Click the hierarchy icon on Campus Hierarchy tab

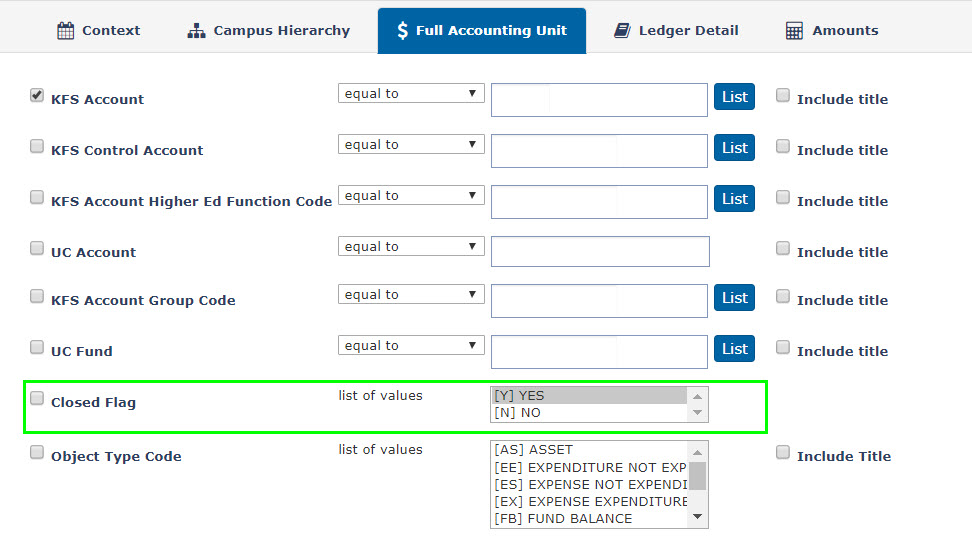[x=196, y=30]
